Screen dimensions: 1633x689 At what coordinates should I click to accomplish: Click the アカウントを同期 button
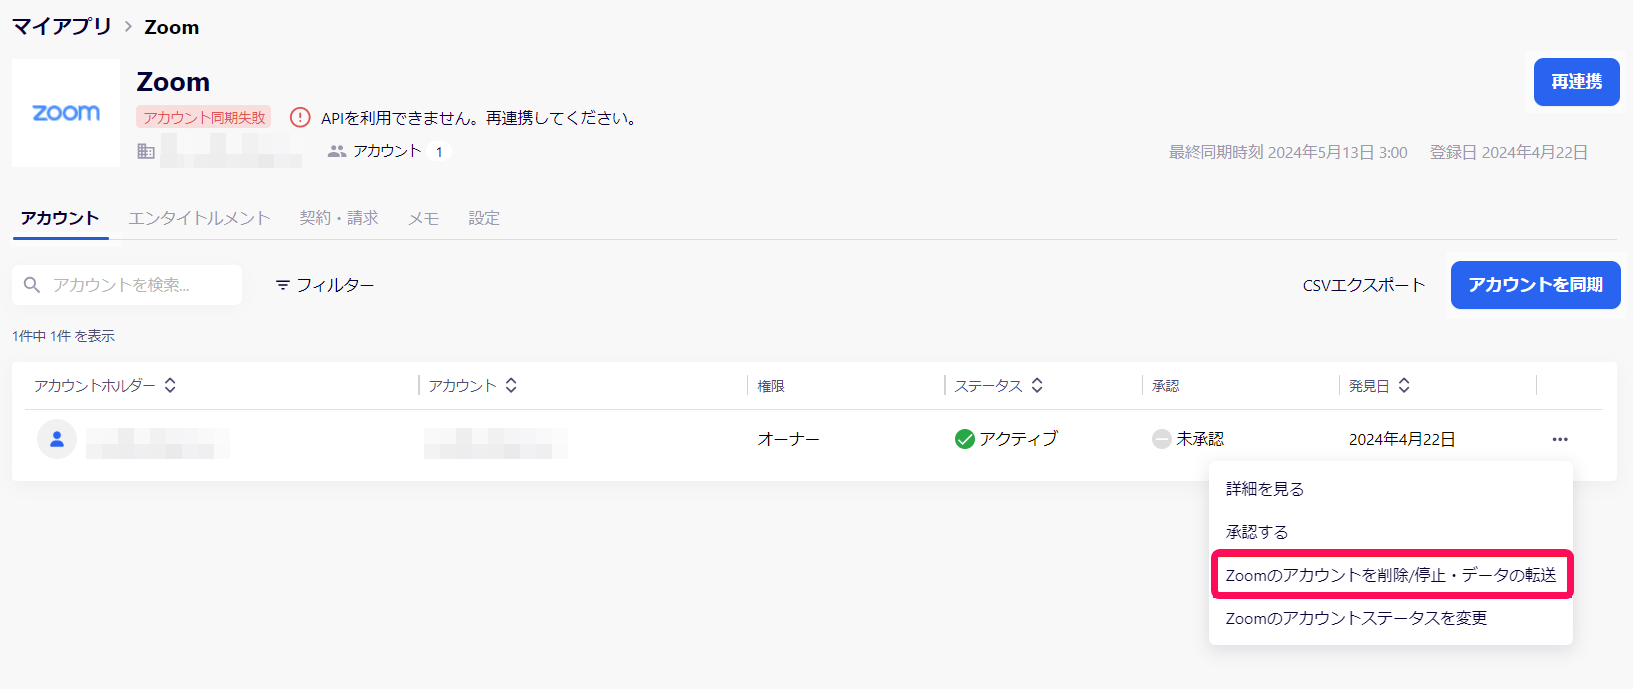(1536, 285)
